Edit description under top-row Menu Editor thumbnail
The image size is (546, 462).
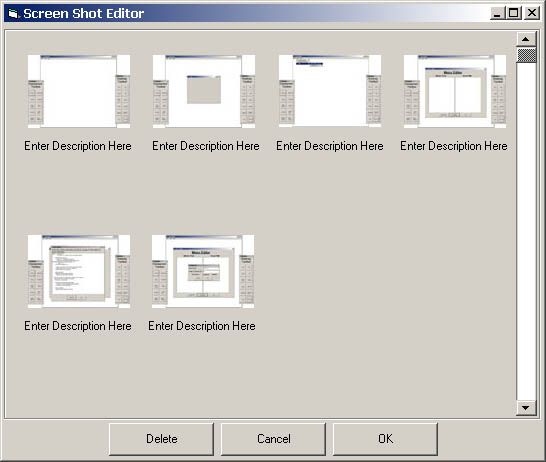click(x=454, y=146)
